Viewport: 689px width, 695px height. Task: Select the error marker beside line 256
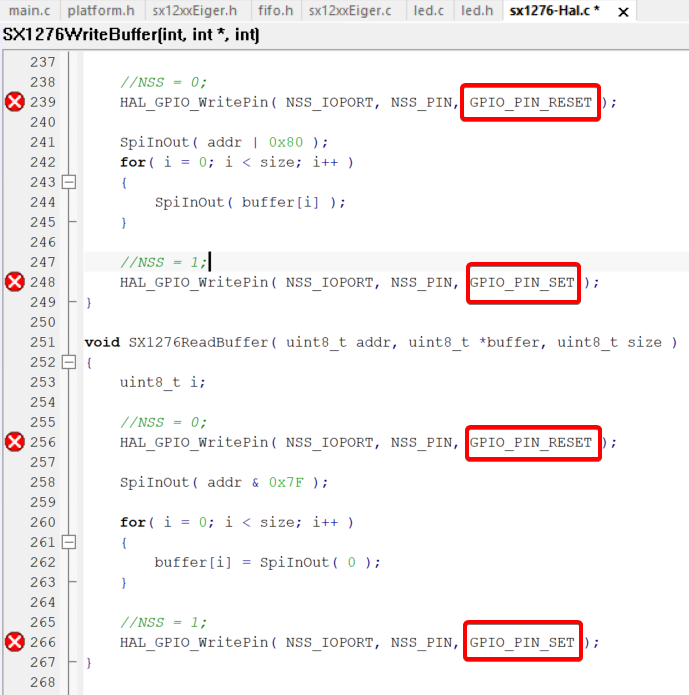click(14, 442)
